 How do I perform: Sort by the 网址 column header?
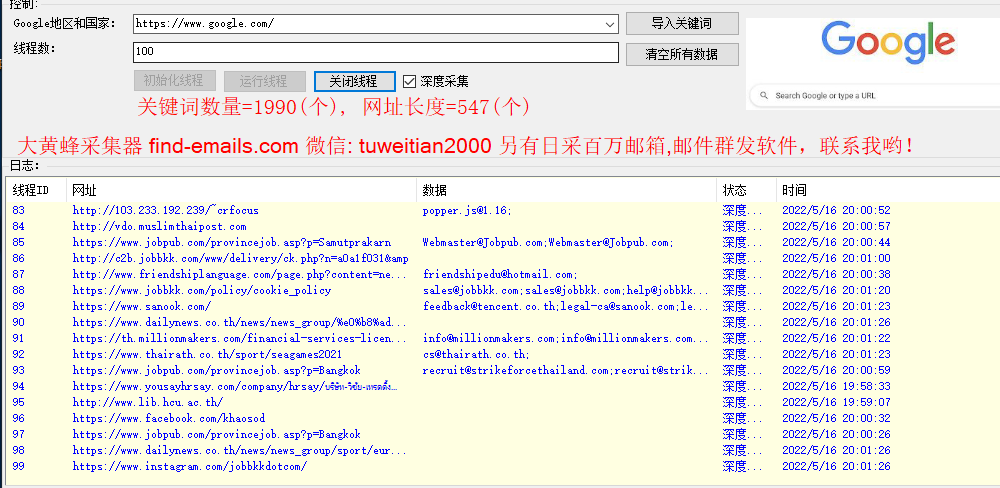click(x=242, y=190)
